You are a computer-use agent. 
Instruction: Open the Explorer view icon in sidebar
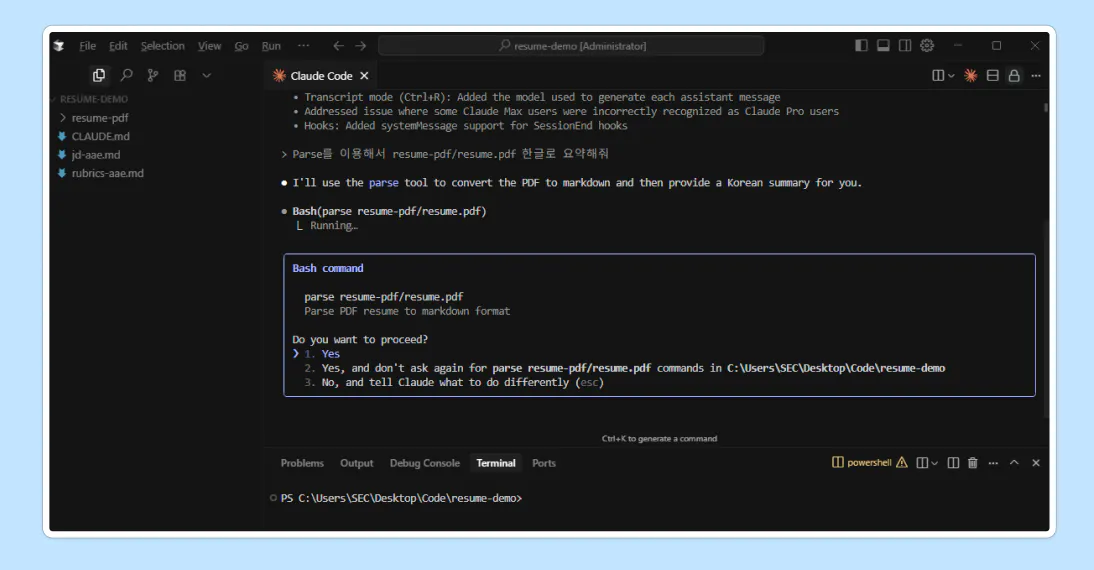click(x=99, y=75)
